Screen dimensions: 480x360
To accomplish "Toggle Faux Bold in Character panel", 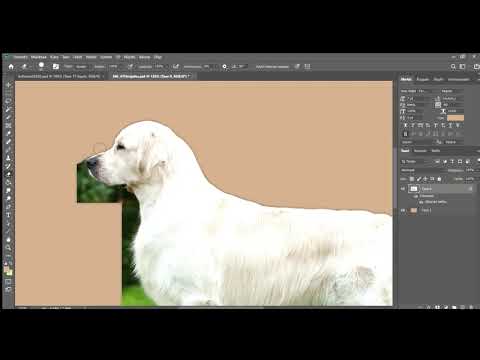I will click(406, 125).
